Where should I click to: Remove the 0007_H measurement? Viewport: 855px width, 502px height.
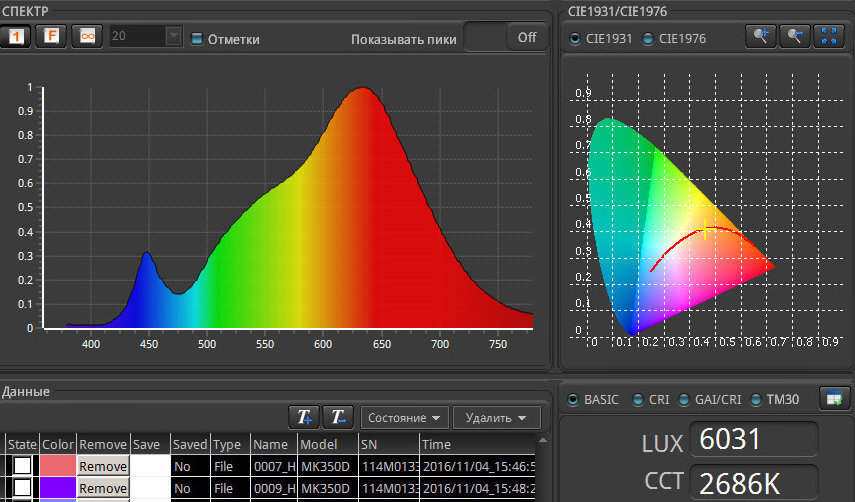tap(103, 466)
